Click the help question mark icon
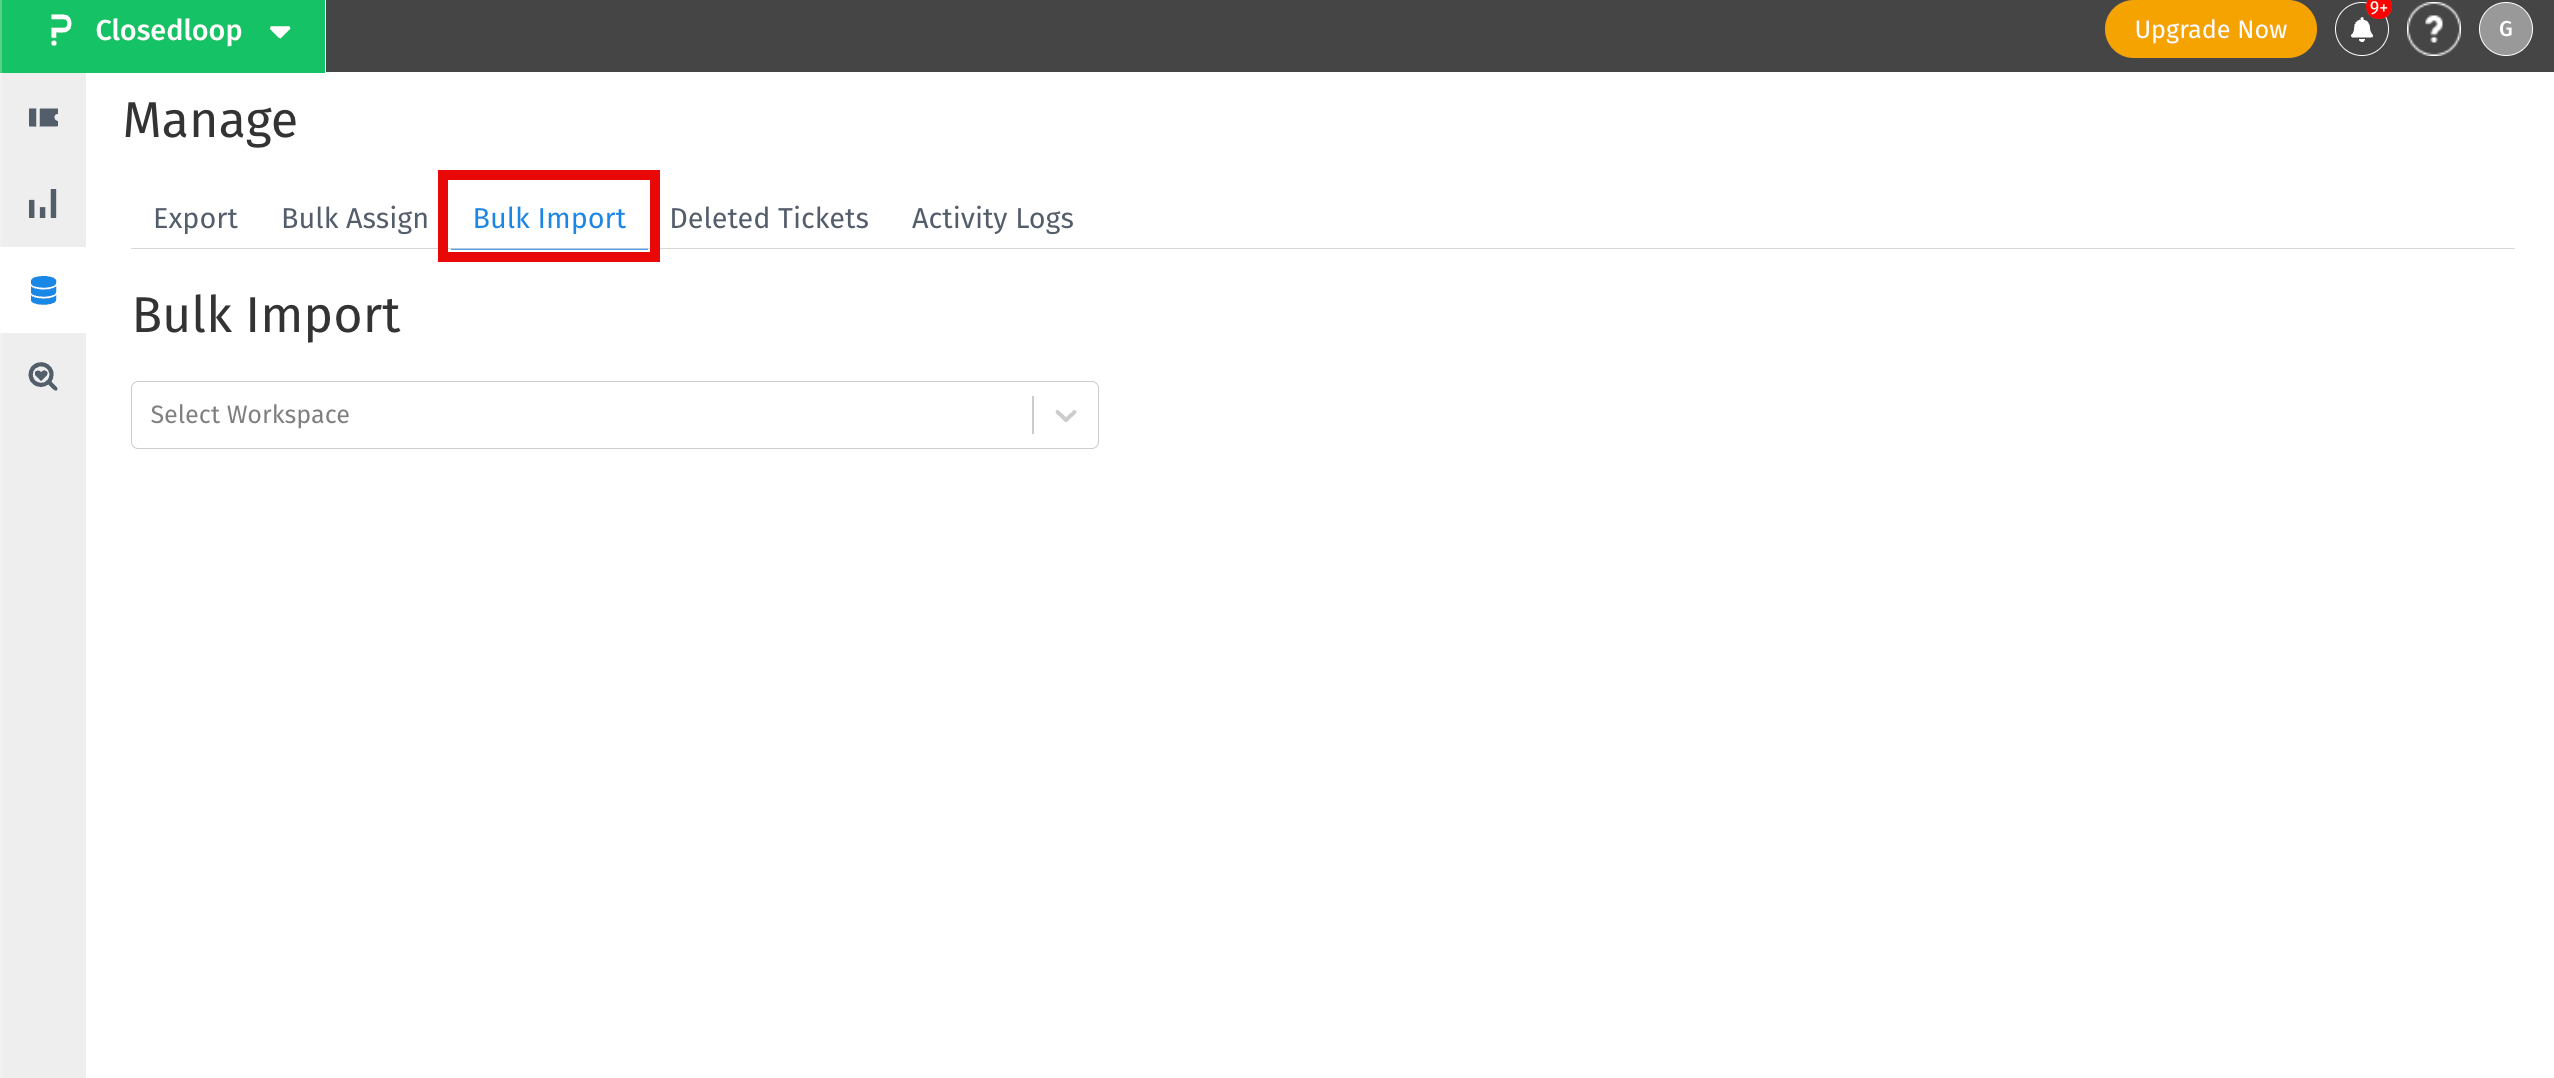 [2433, 30]
